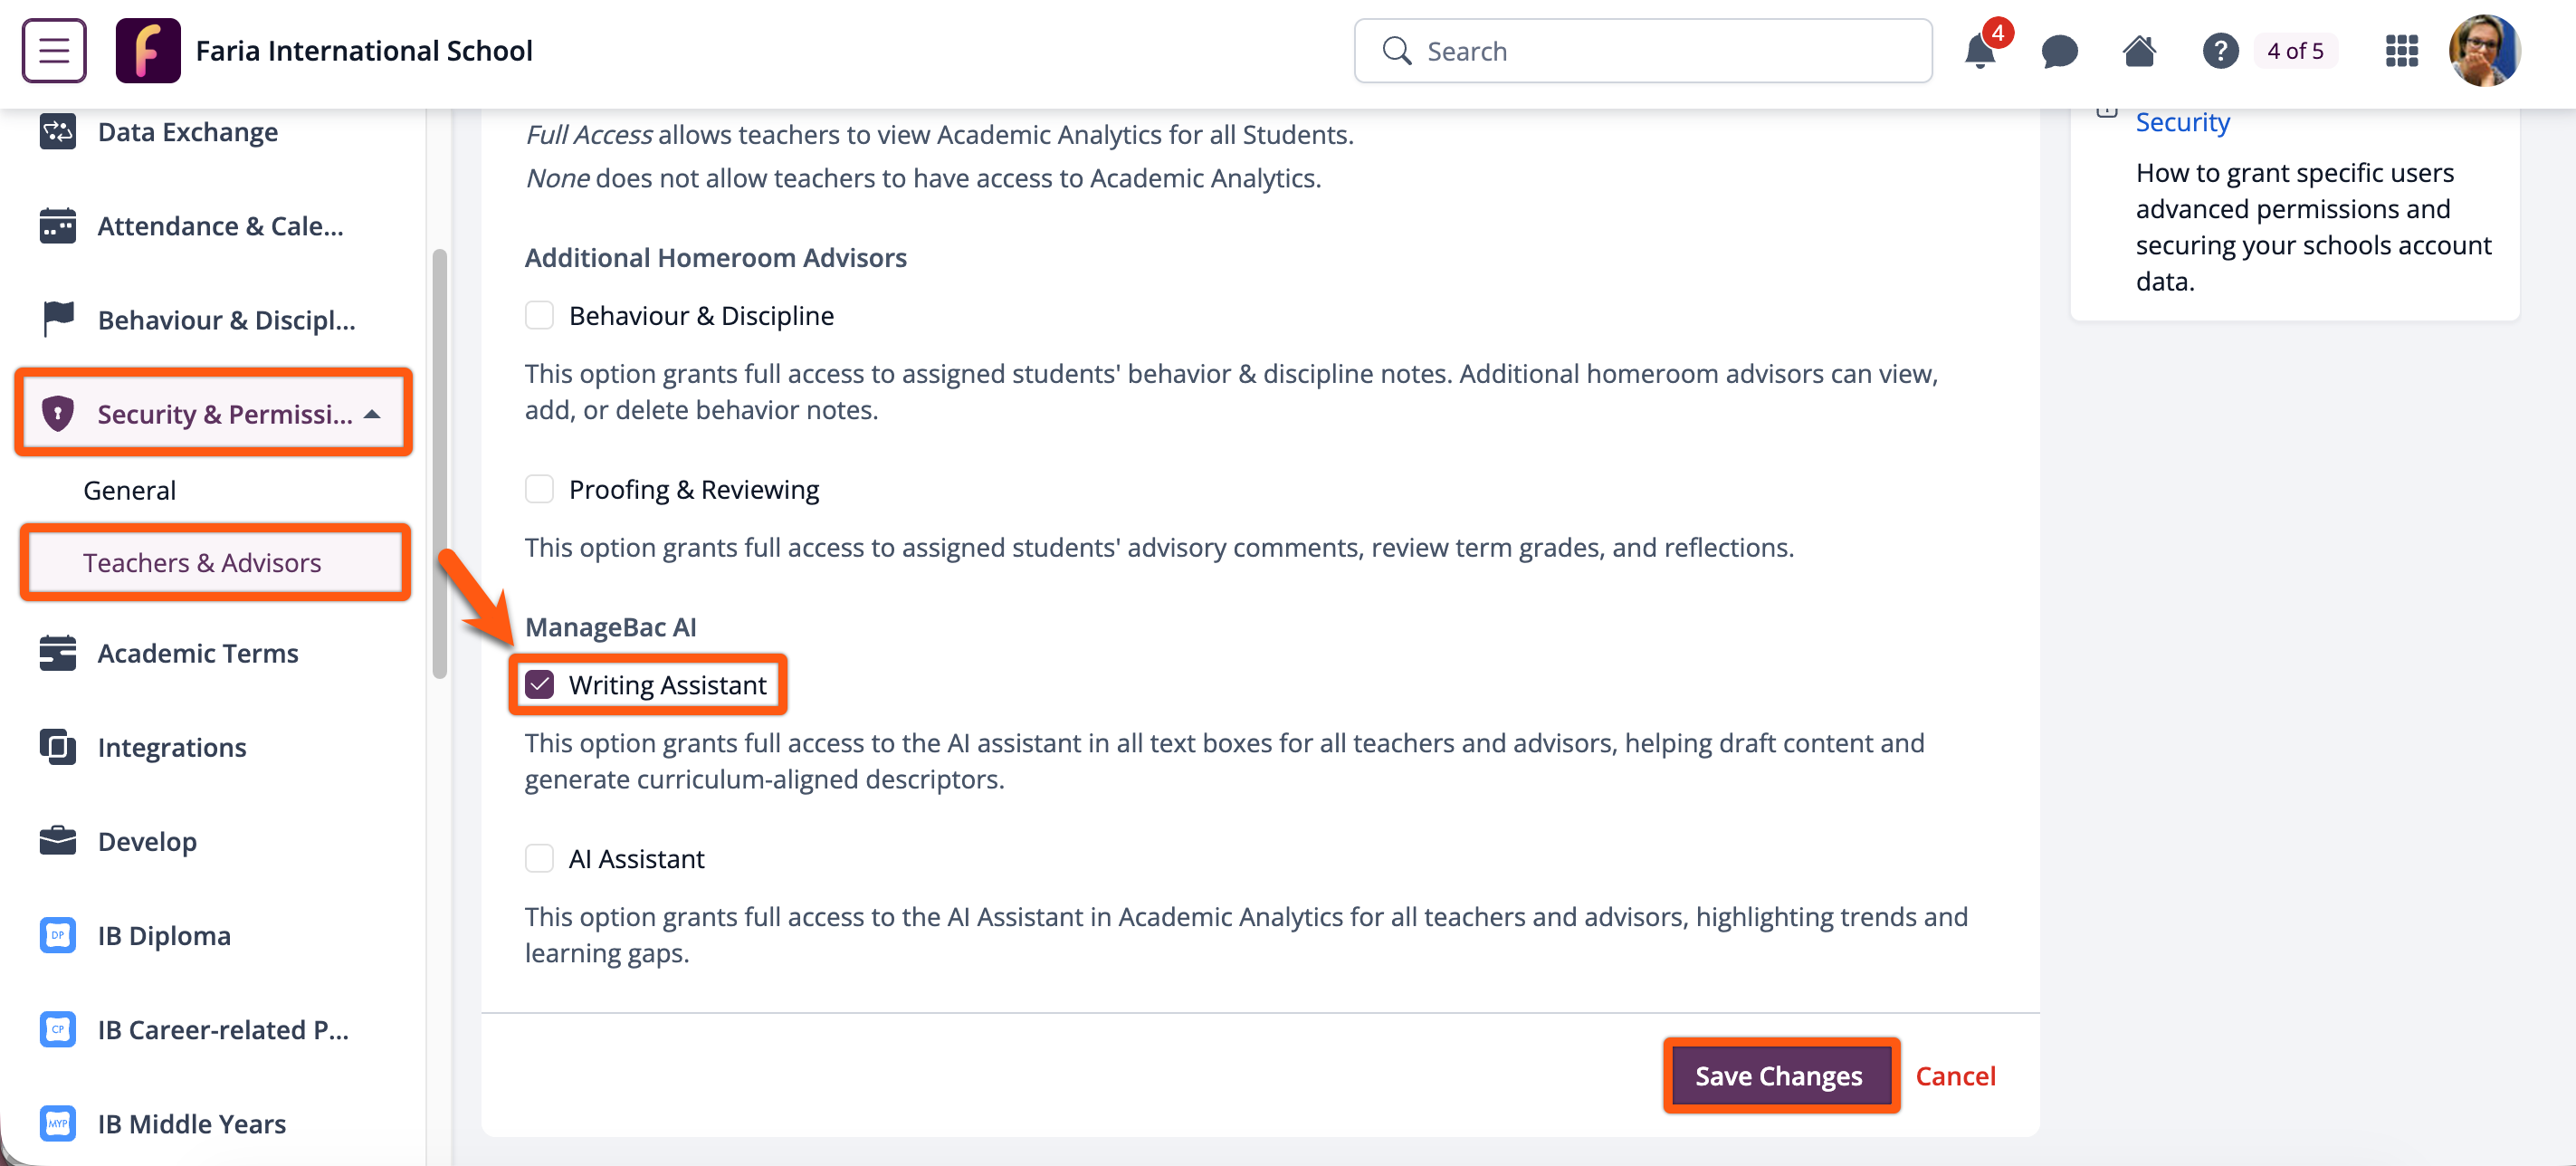Viewport: 2576px width, 1166px height.
Task: Click the Faria school logo
Action: [x=148, y=51]
